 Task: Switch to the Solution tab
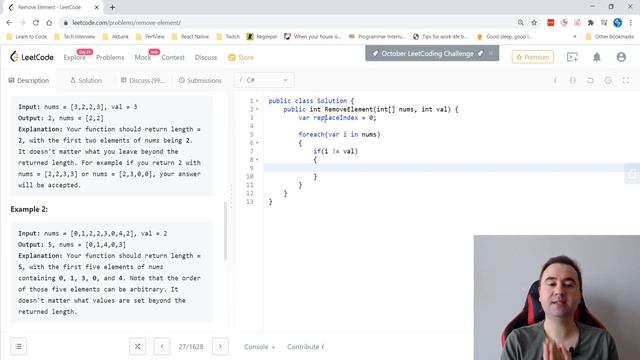[x=86, y=80]
